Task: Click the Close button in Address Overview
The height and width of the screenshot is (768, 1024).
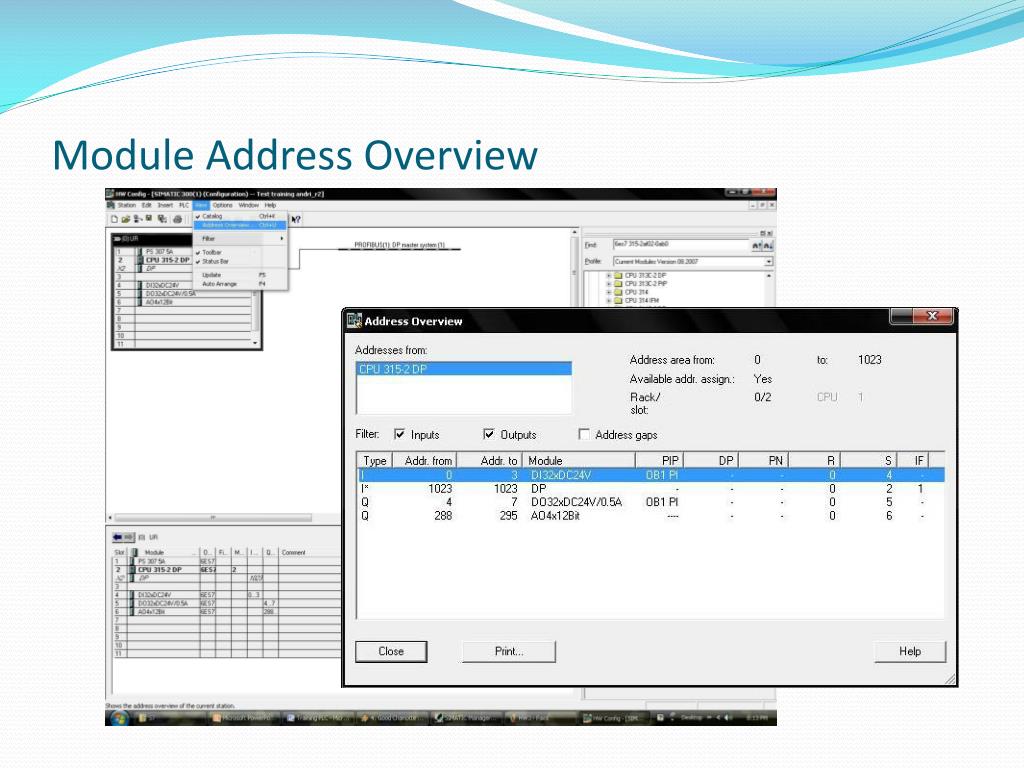Action: point(391,651)
